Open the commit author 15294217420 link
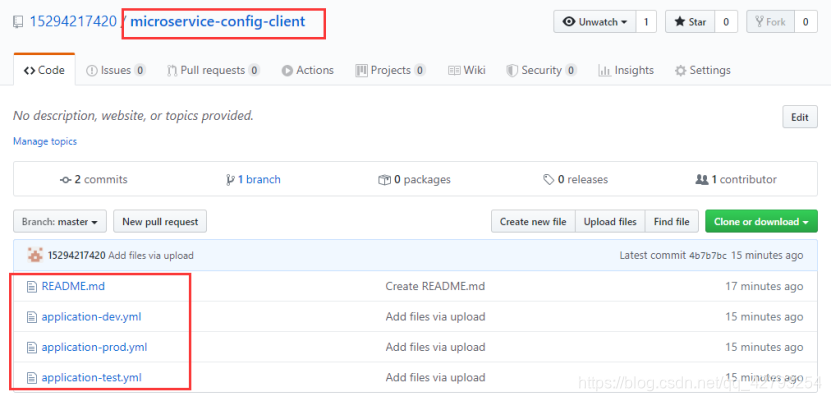This screenshot has height=401, width=831. pos(76,255)
